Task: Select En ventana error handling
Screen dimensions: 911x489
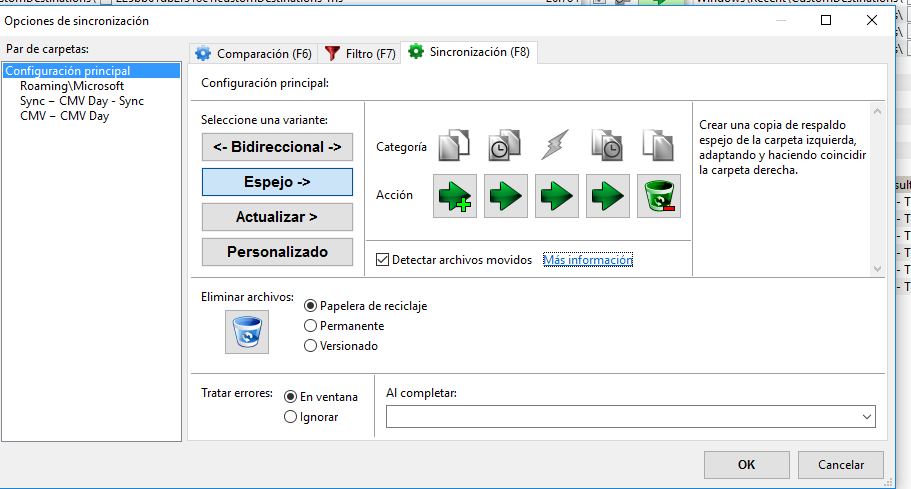Action: coord(290,397)
